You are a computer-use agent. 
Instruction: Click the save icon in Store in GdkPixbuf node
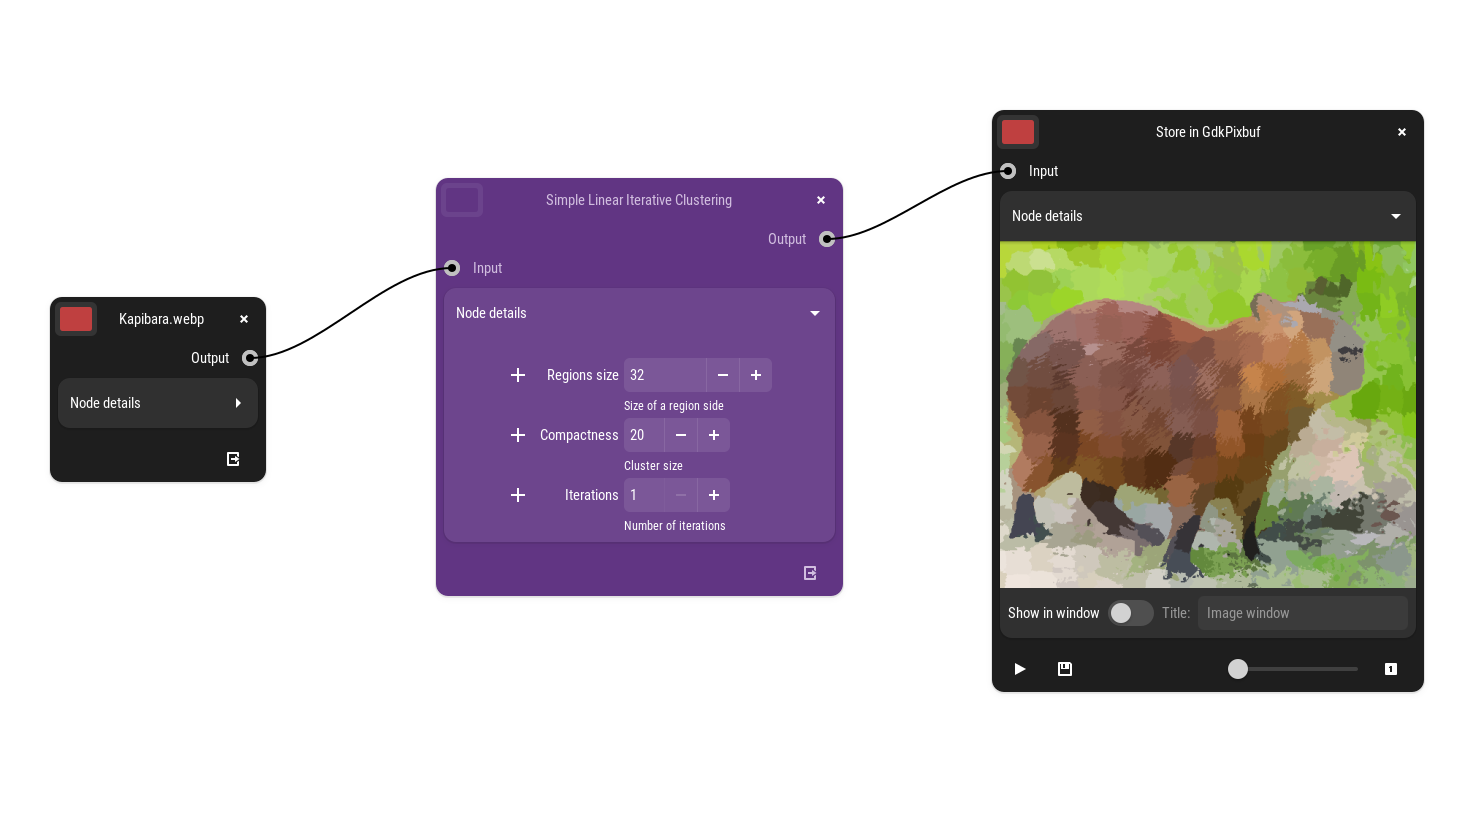tap(1065, 669)
